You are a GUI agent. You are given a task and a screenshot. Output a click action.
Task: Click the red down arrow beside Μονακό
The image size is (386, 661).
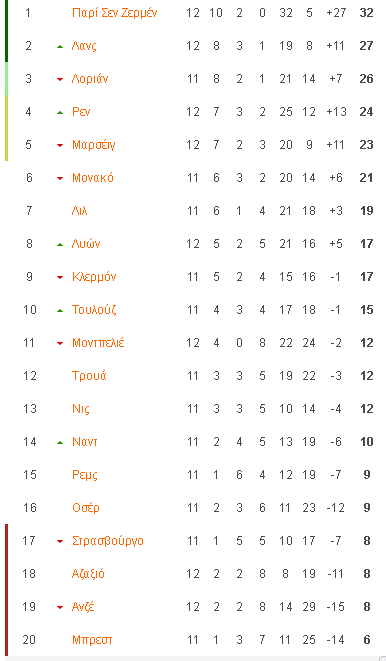60,178
